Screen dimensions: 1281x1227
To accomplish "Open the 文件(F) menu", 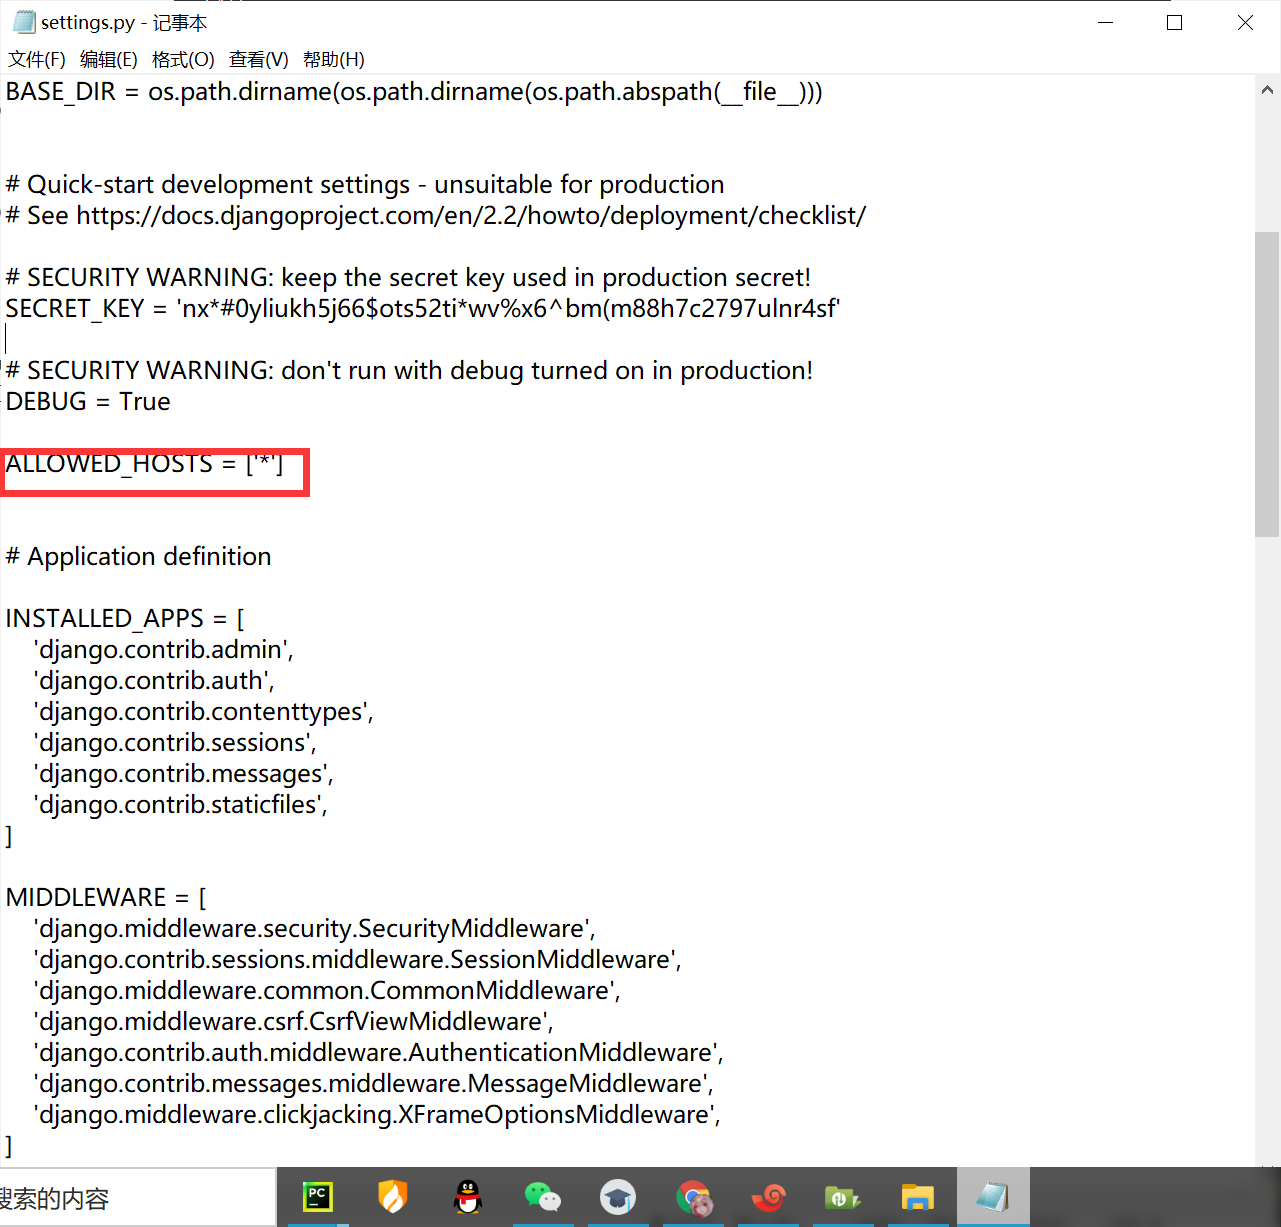I will coord(37,60).
